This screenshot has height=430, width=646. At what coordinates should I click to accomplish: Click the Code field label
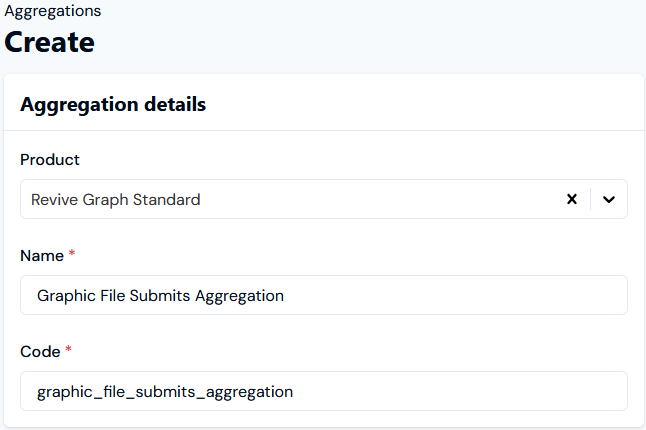(40, 351)
